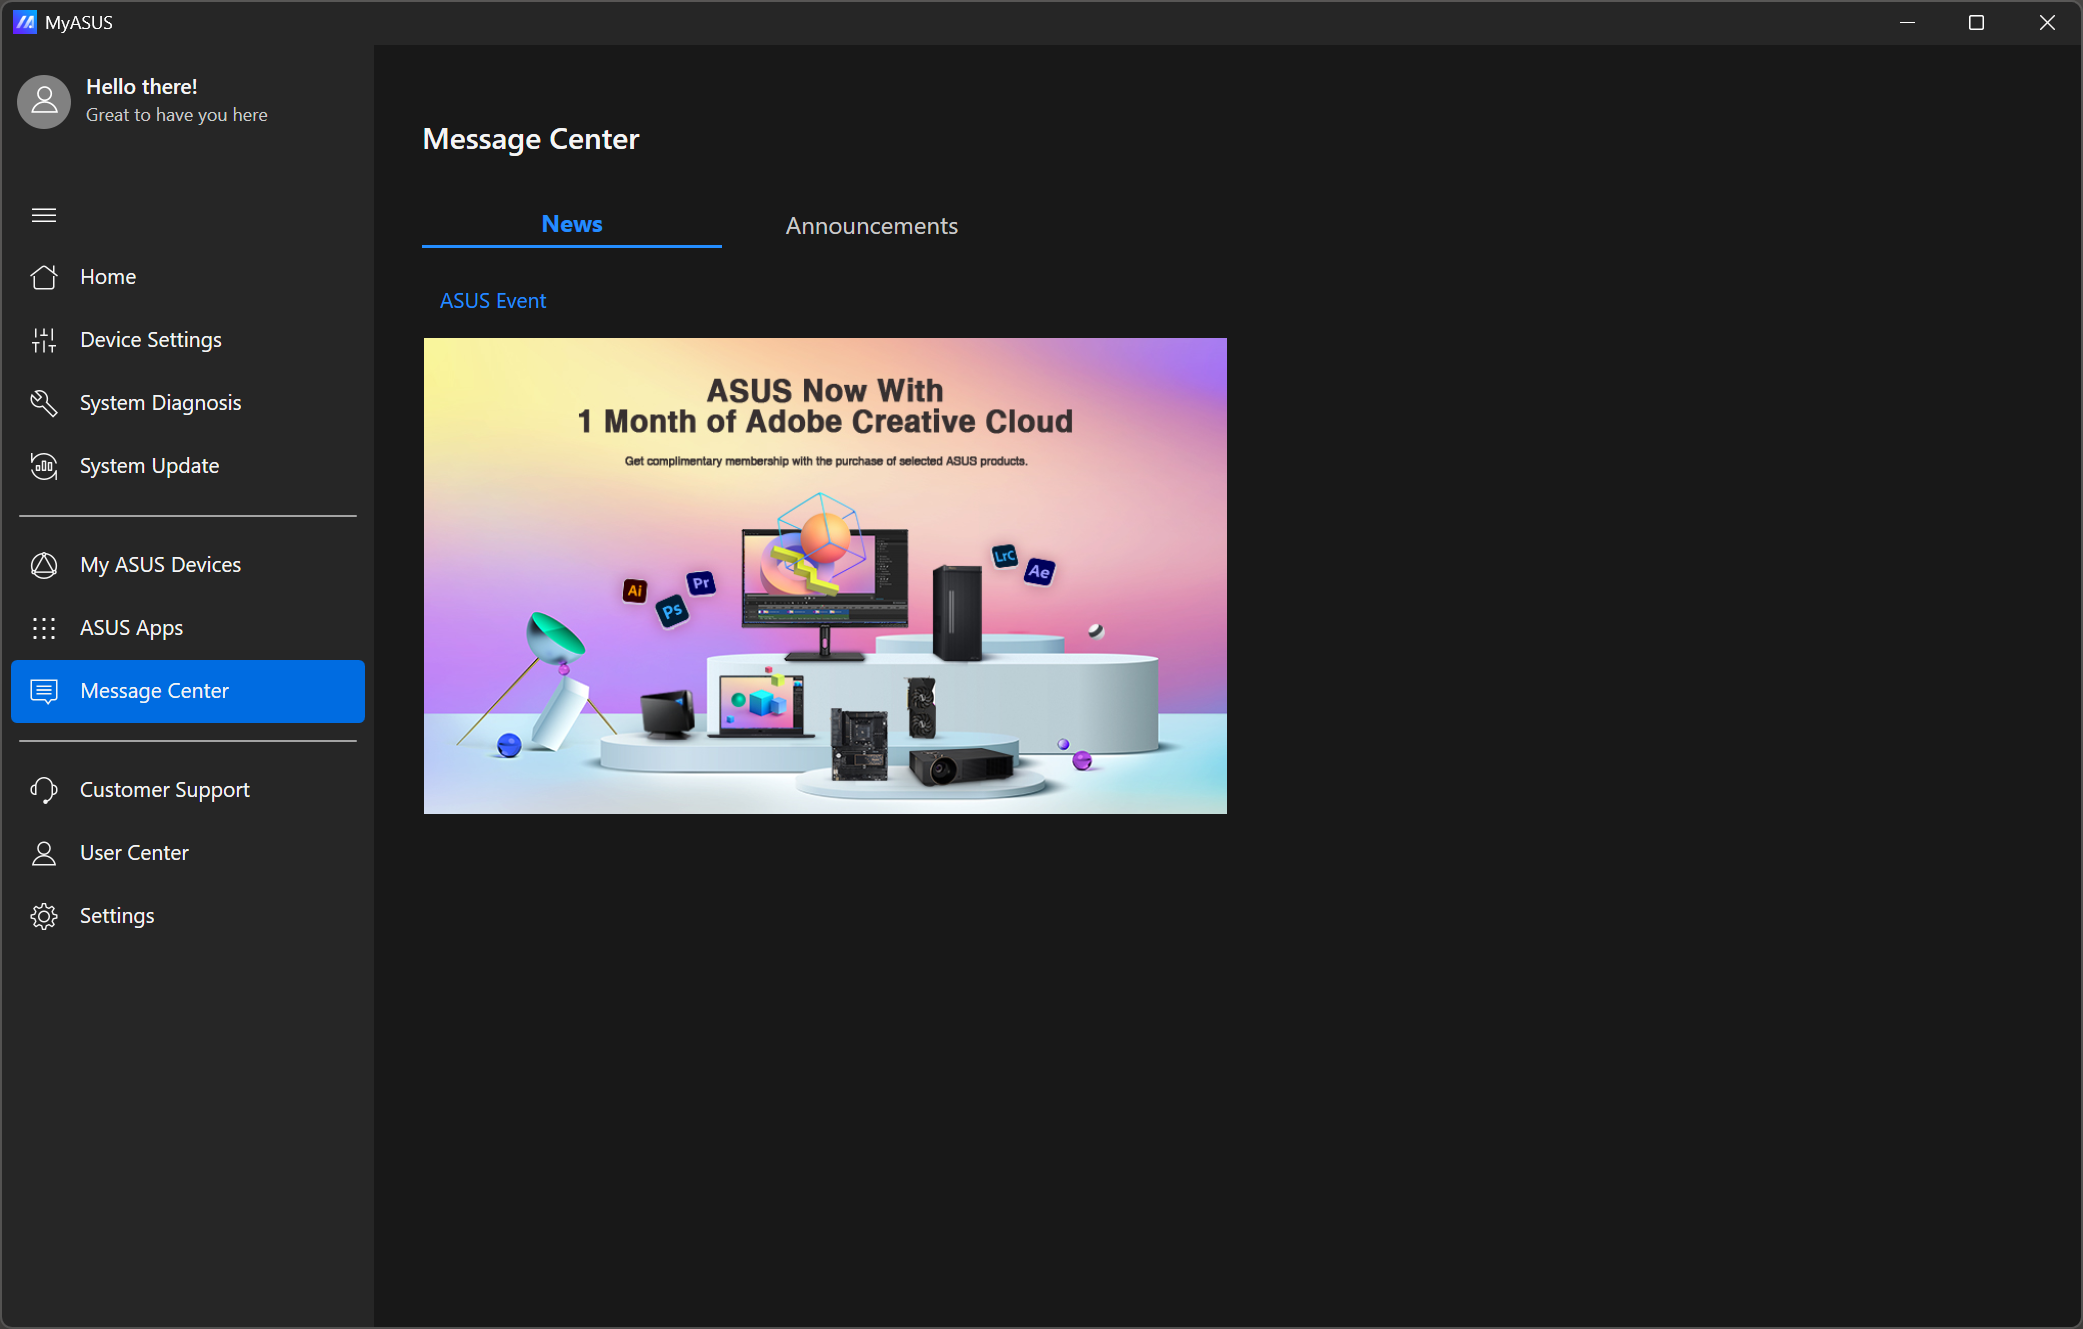Switch to the Announcements tab
The width and height of the screenshot is (2083, 1329).
(871, 226)
